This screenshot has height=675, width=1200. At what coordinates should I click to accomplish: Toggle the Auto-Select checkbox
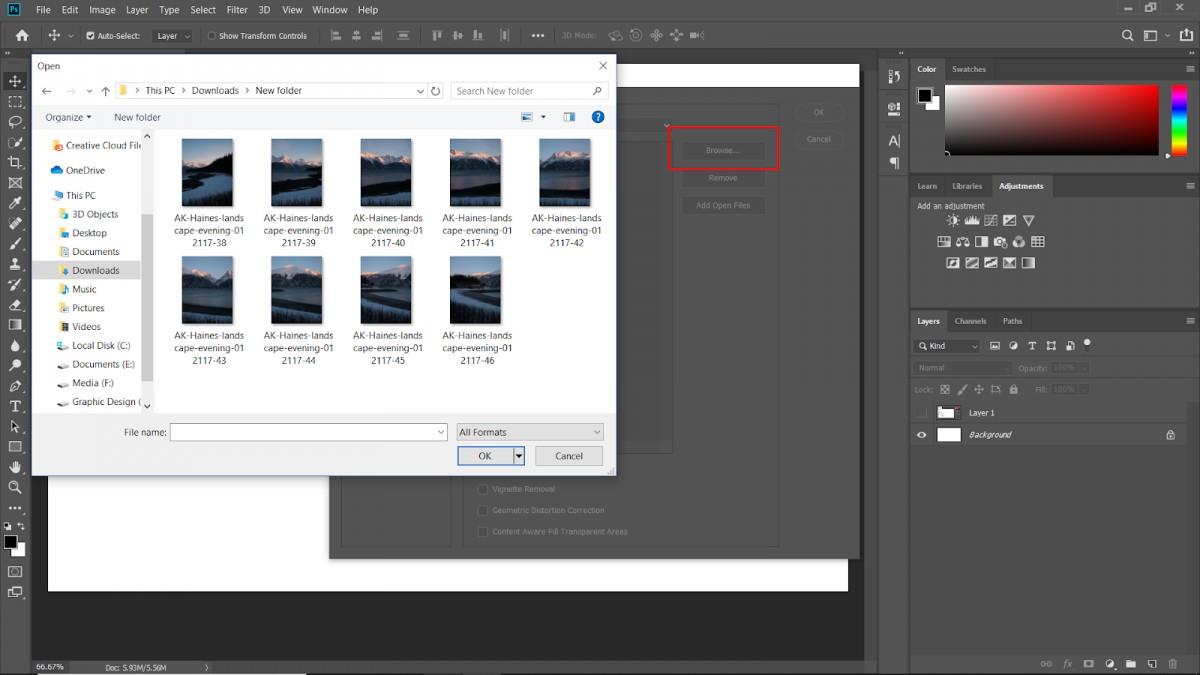pos(90,36)
